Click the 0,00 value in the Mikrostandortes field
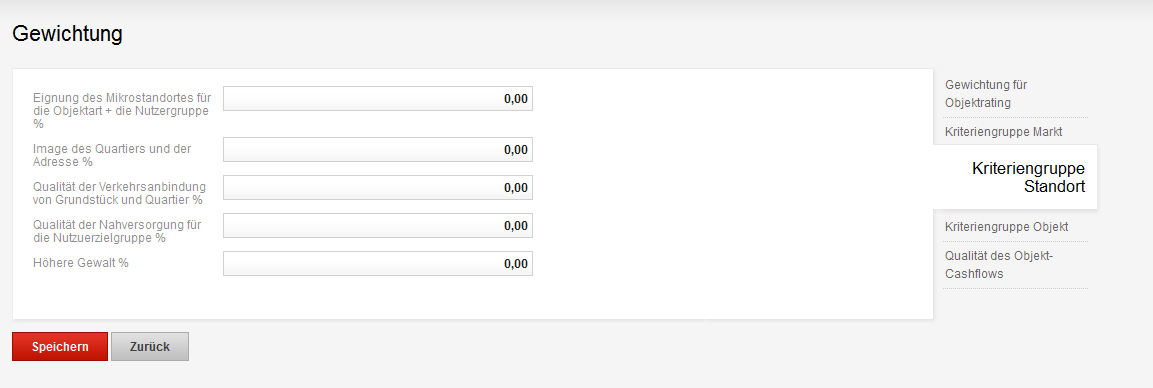The width and height of the screenshot is (1153, 388). (516, 98)
